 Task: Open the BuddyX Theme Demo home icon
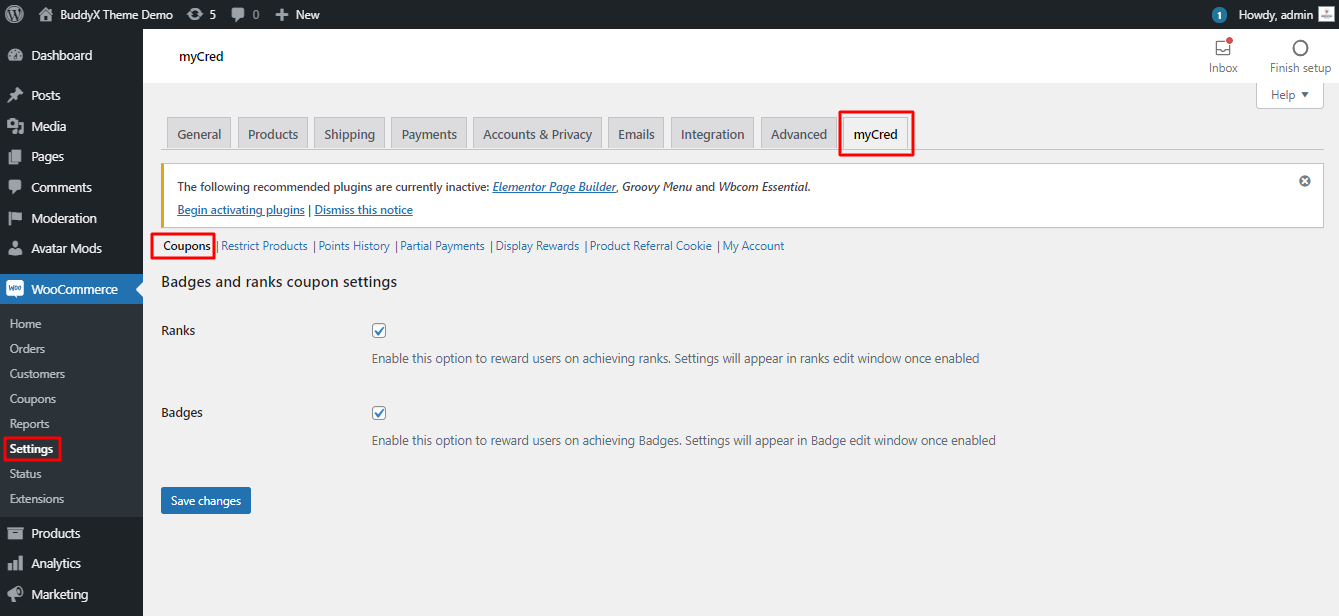pos(46,14)
